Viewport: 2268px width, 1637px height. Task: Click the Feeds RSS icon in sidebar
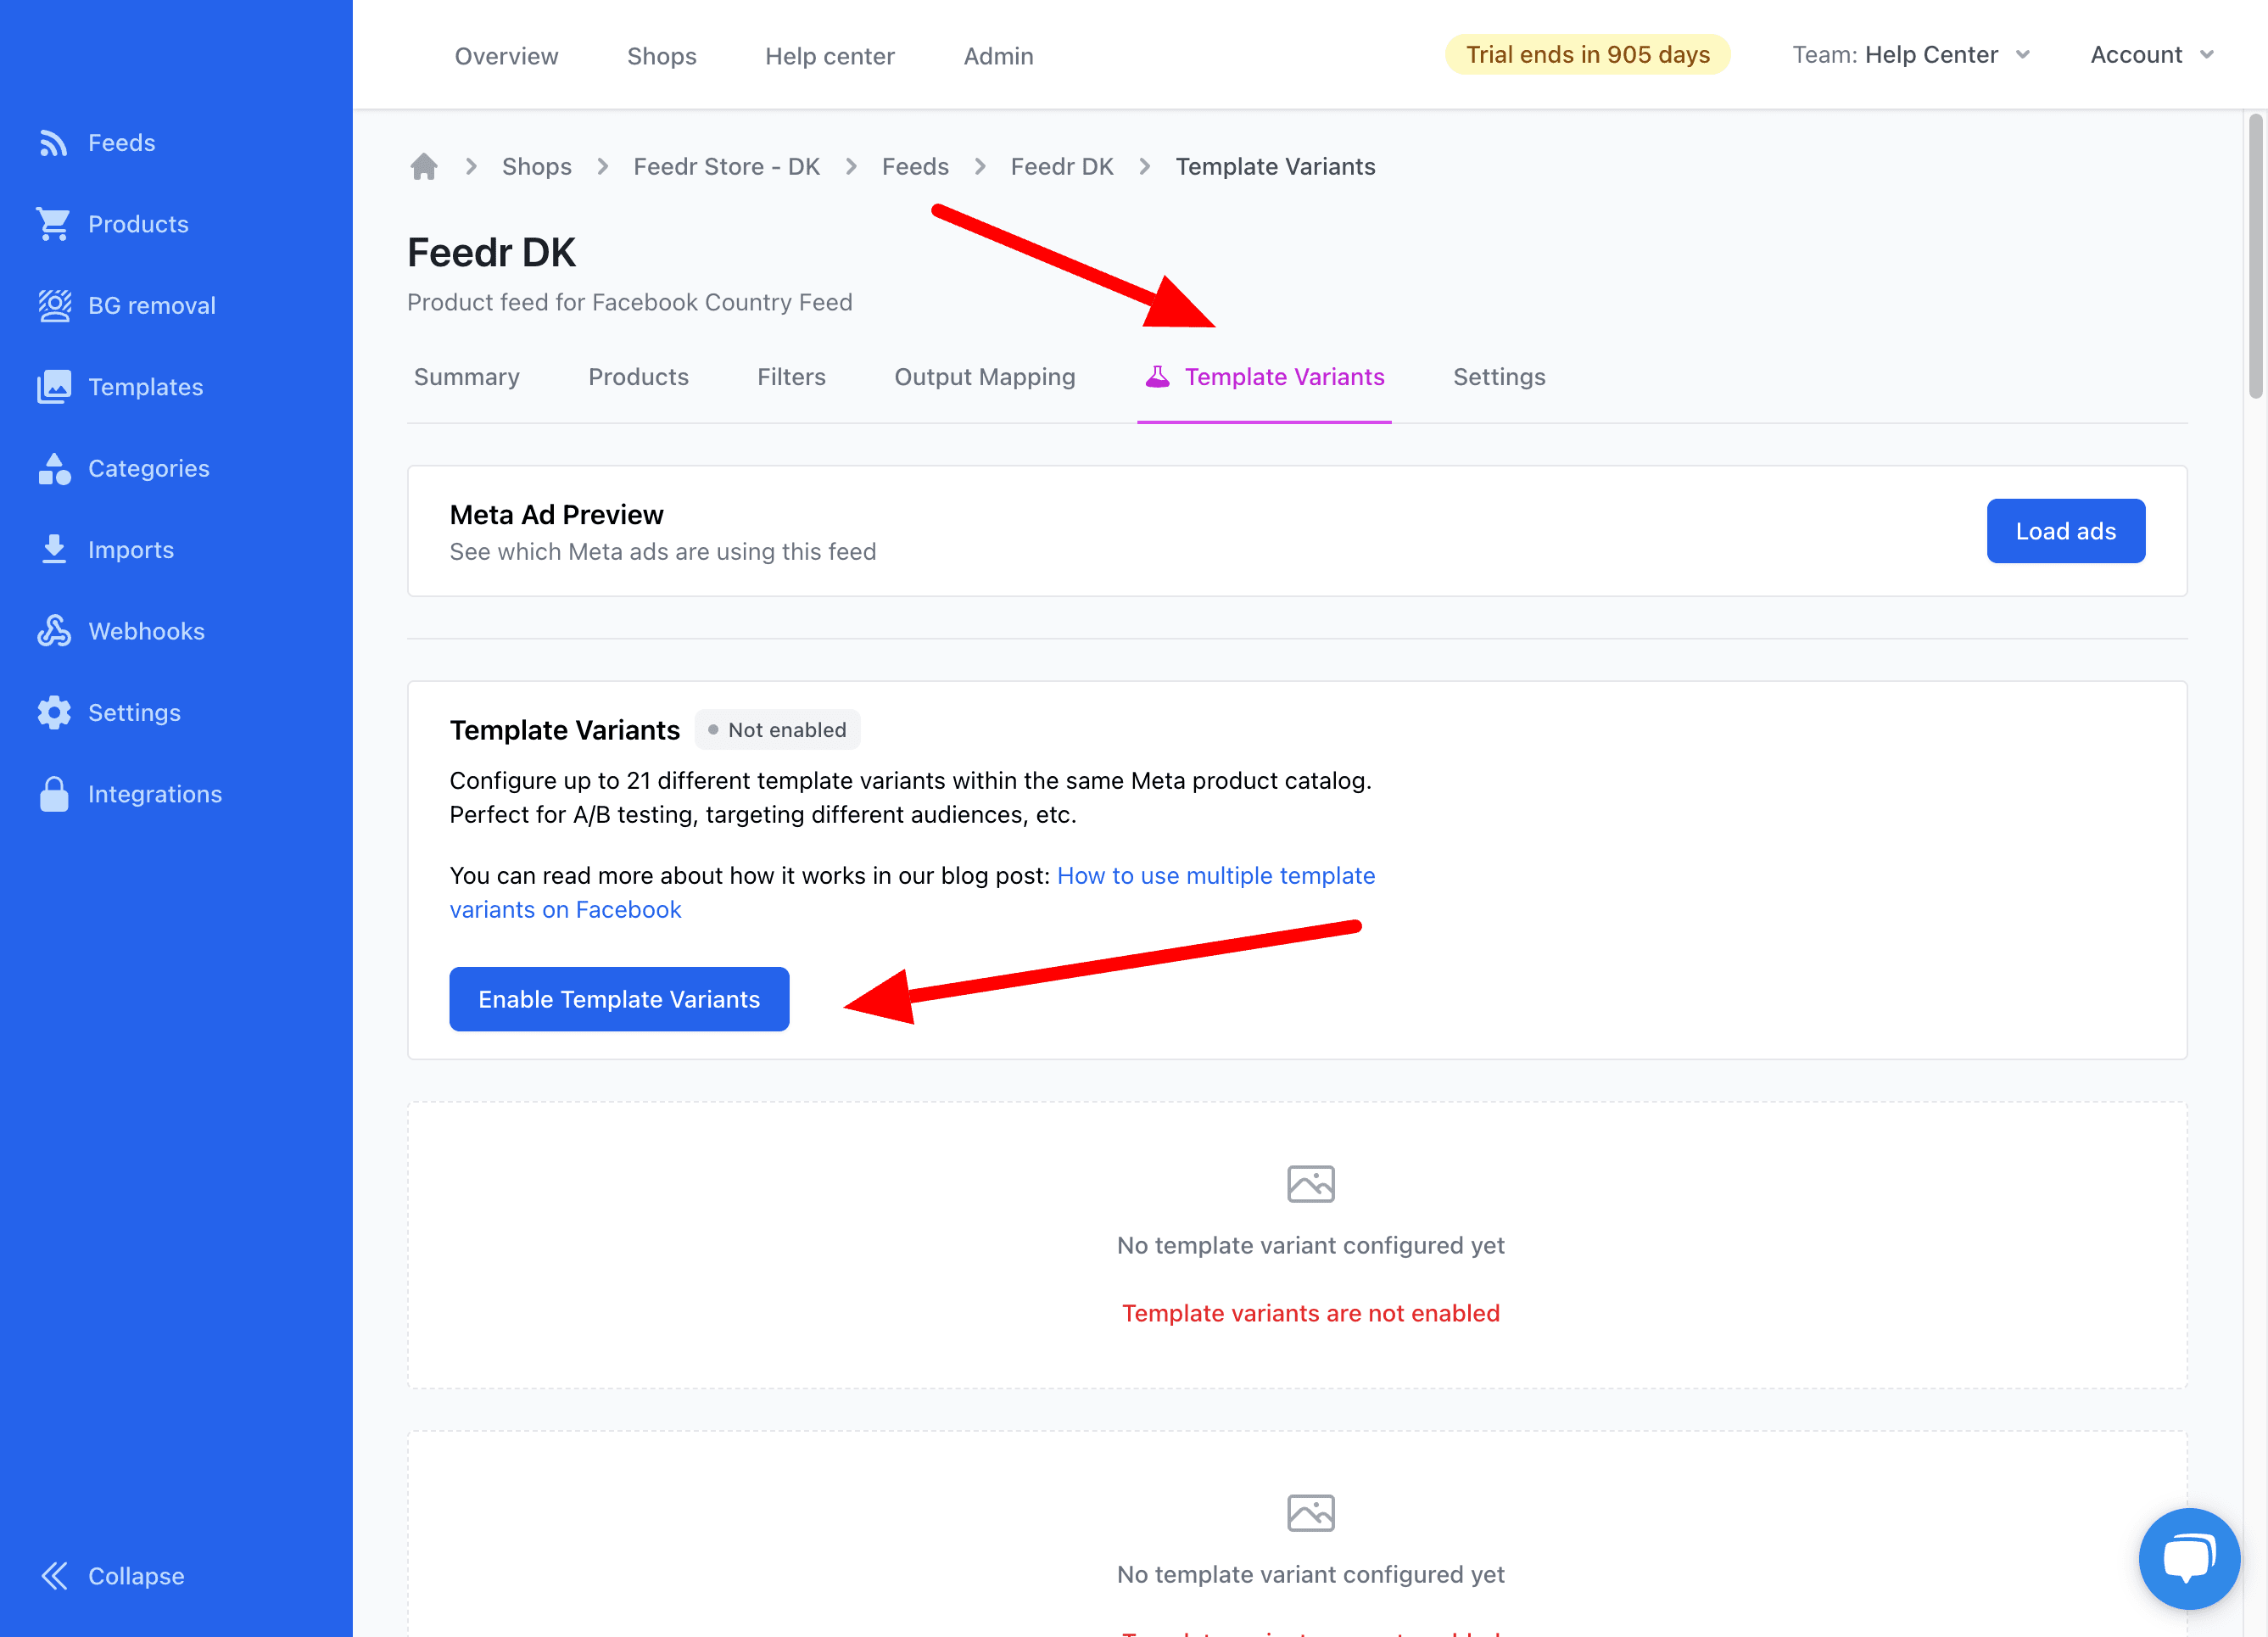point(53,143)
